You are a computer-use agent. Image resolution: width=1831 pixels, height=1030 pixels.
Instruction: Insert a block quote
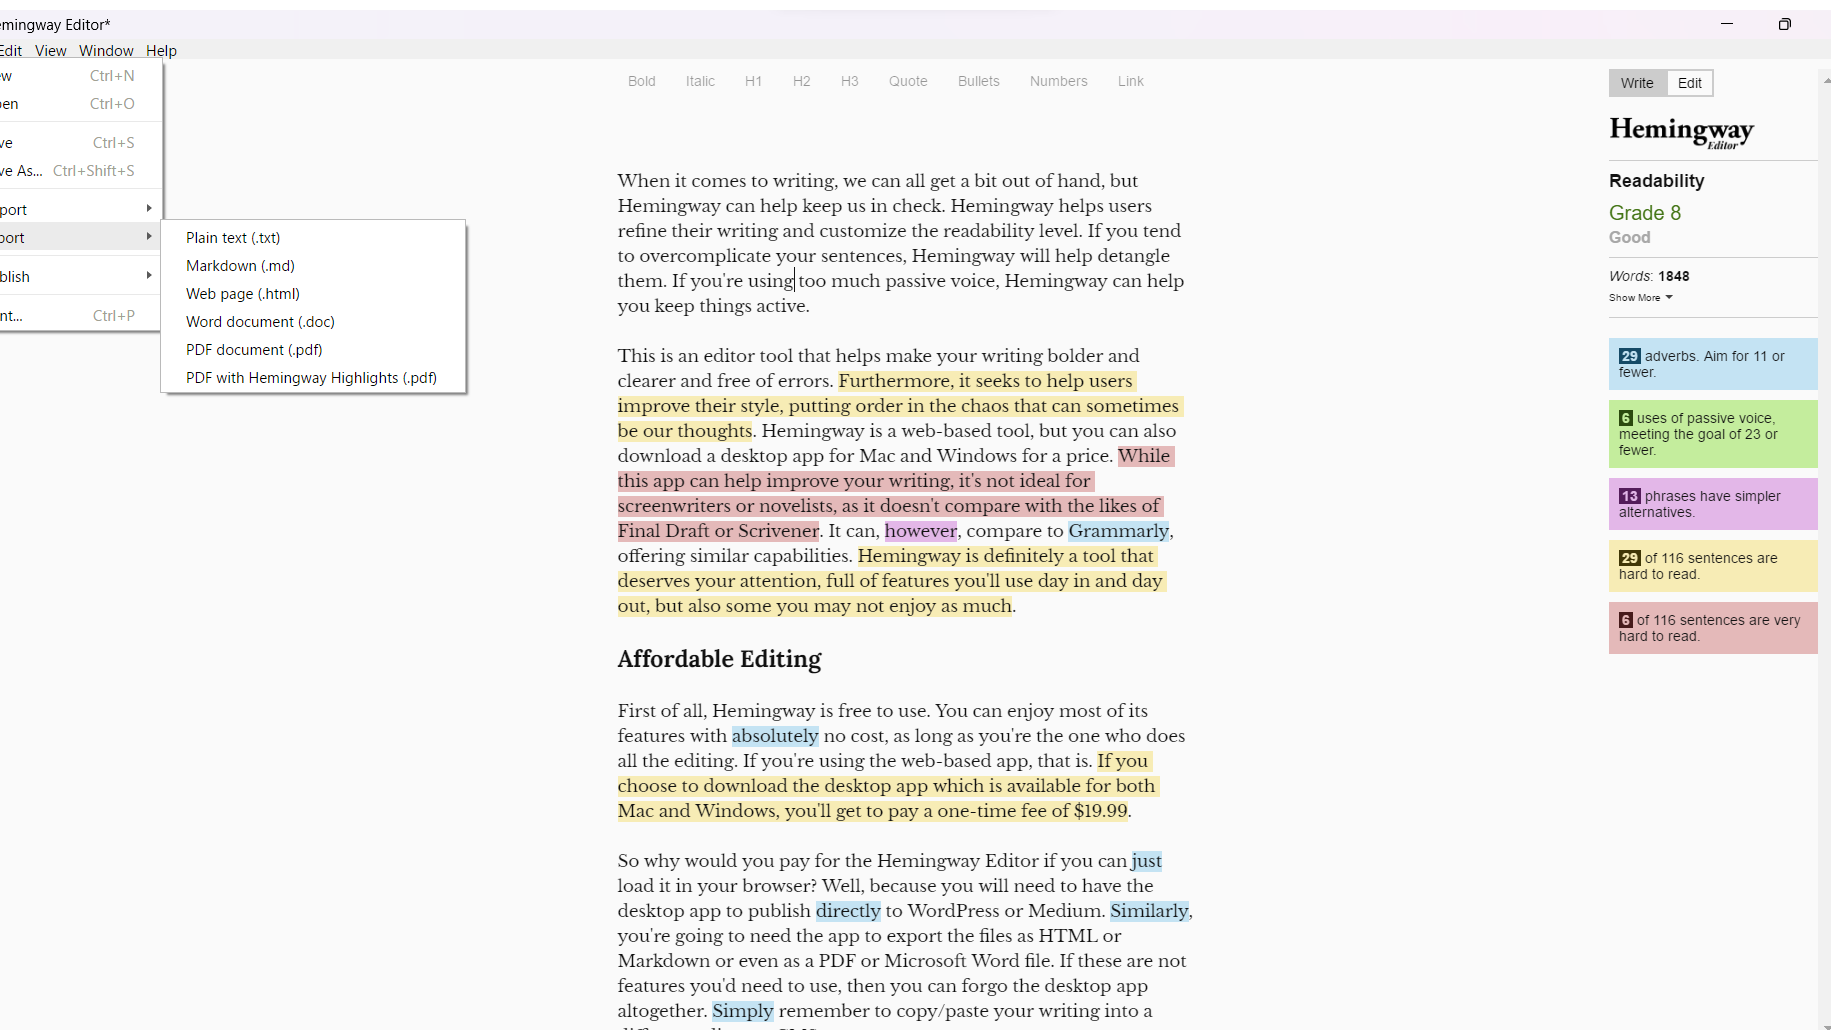[907, 81]
